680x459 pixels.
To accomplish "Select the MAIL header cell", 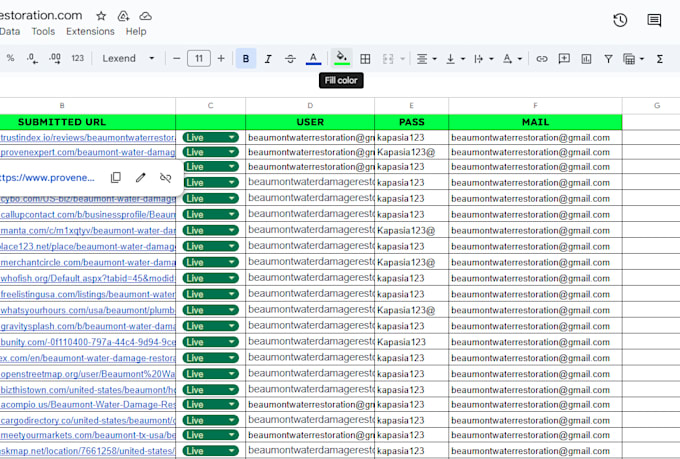I will coord(535,122).
